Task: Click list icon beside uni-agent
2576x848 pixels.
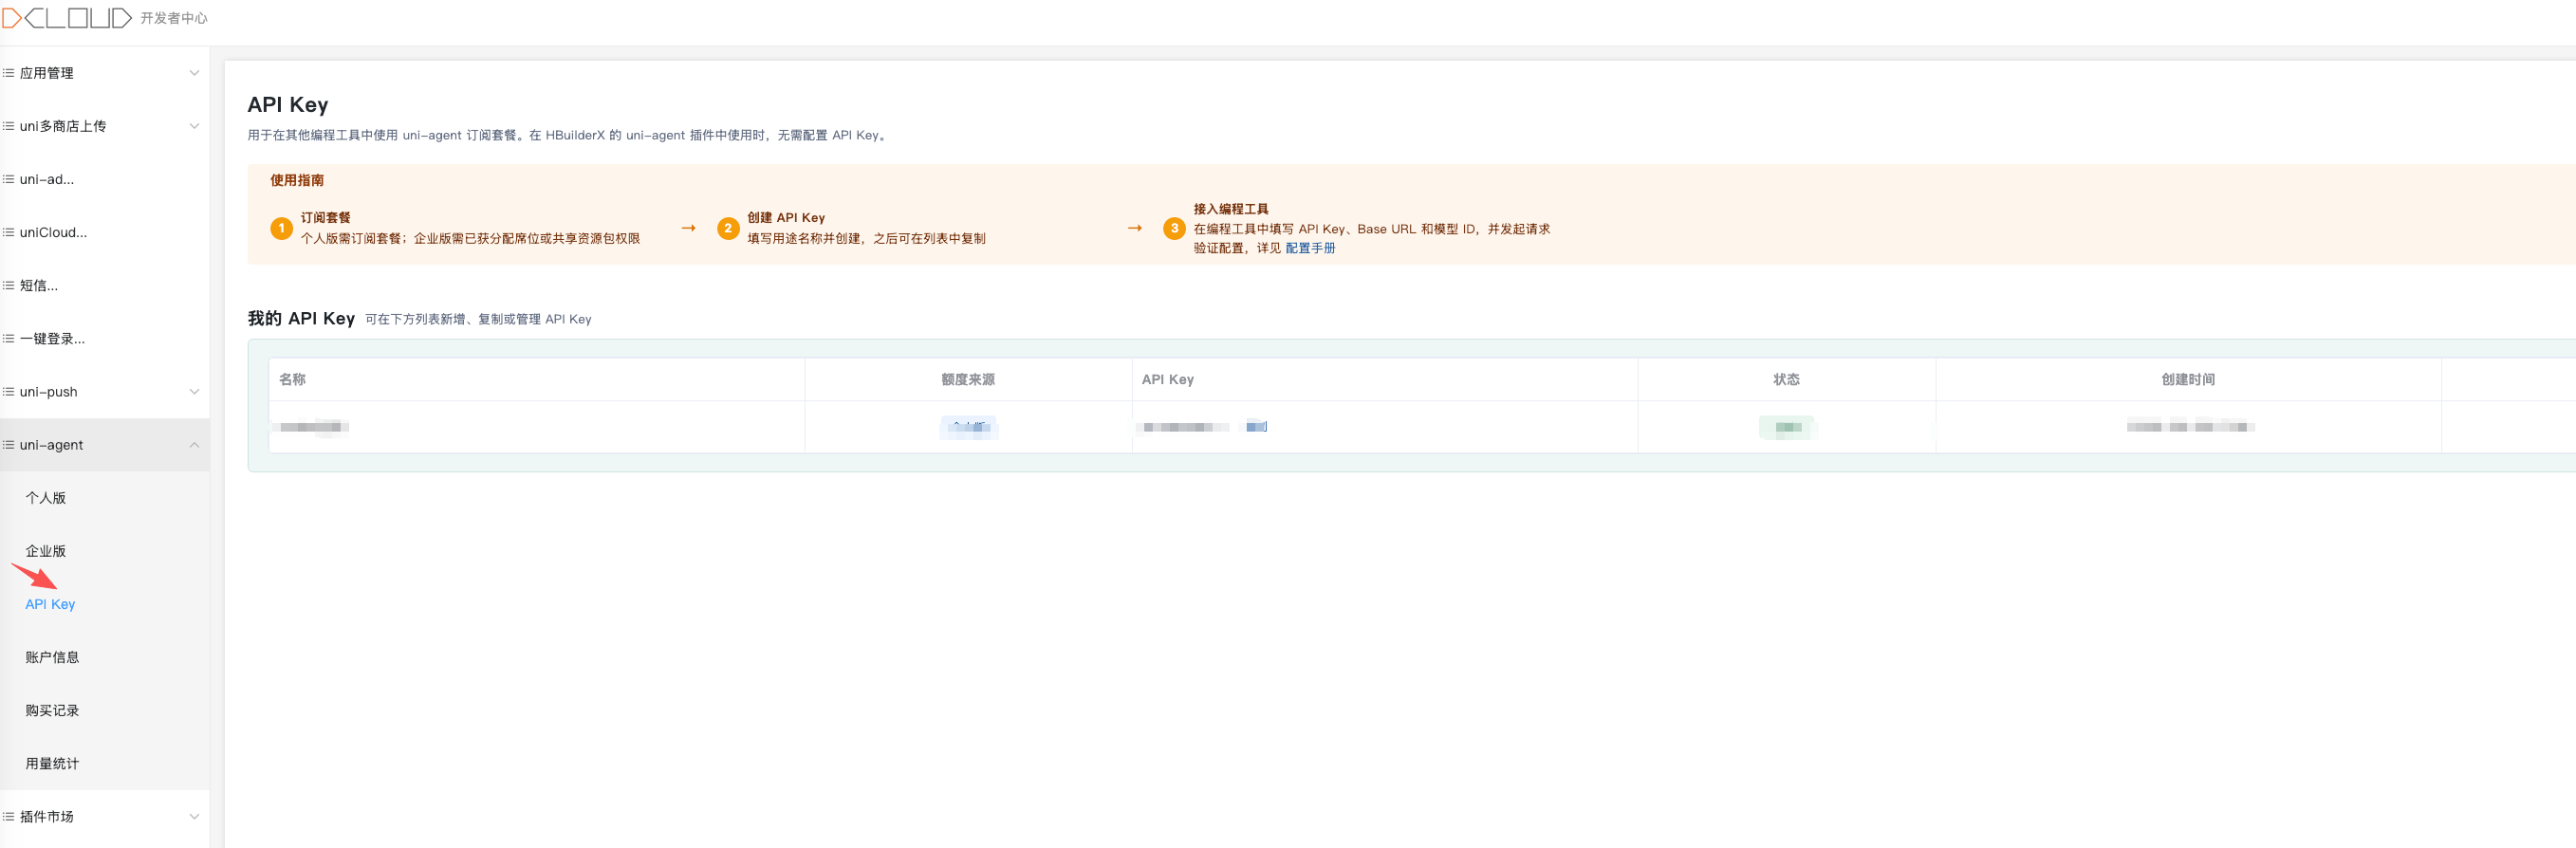Action: point(9,444)
